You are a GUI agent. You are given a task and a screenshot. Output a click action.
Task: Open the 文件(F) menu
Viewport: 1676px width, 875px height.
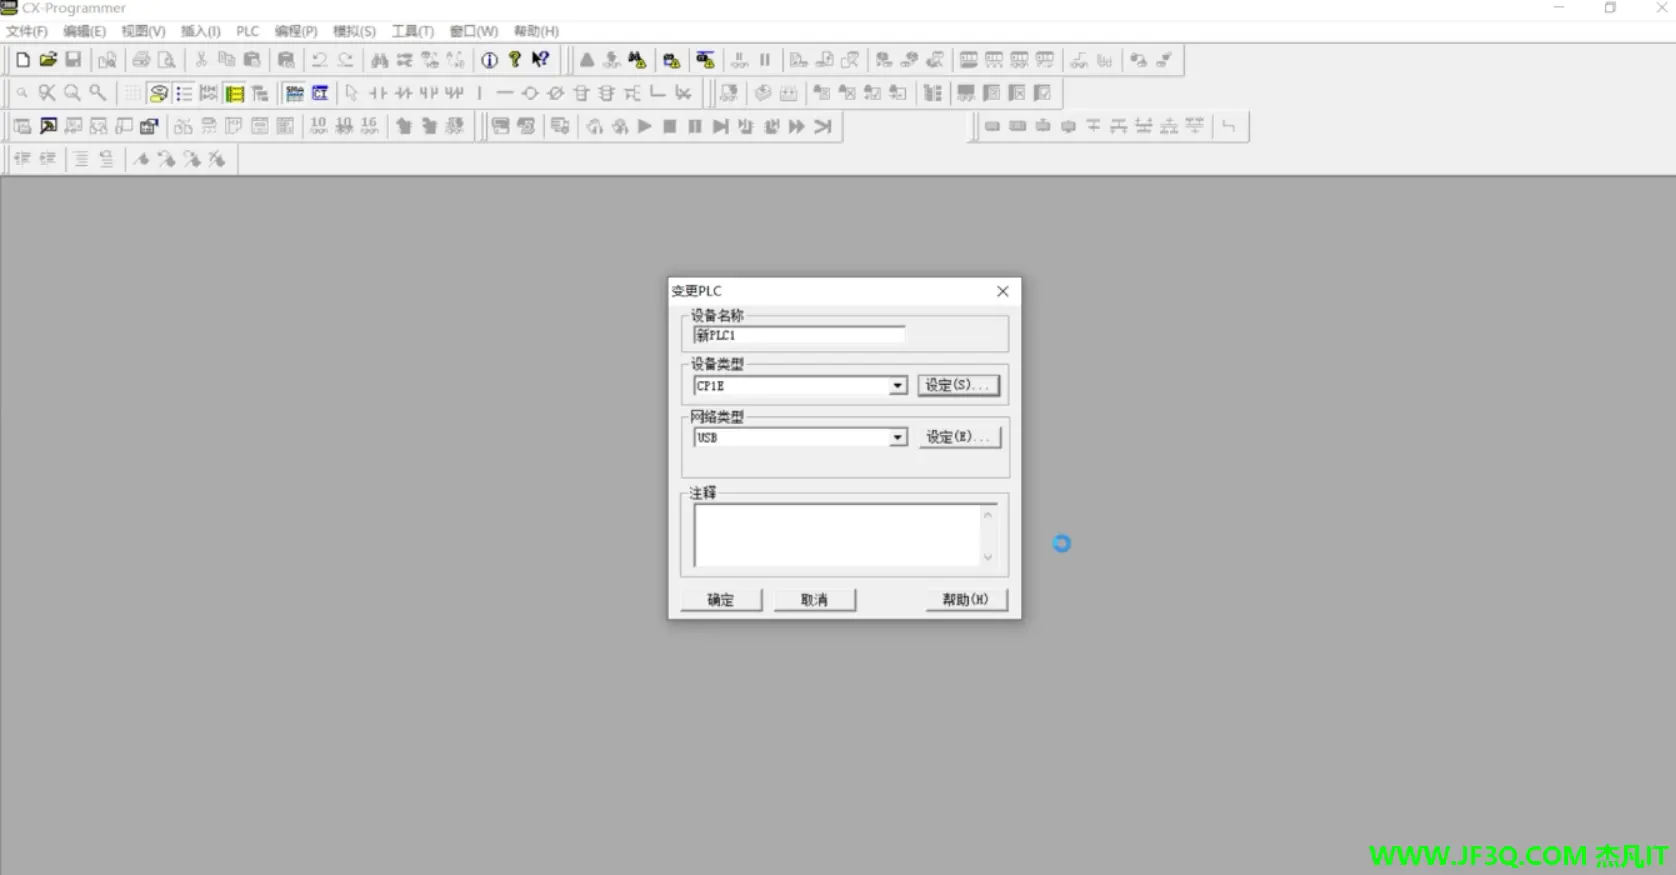[27, 31]
